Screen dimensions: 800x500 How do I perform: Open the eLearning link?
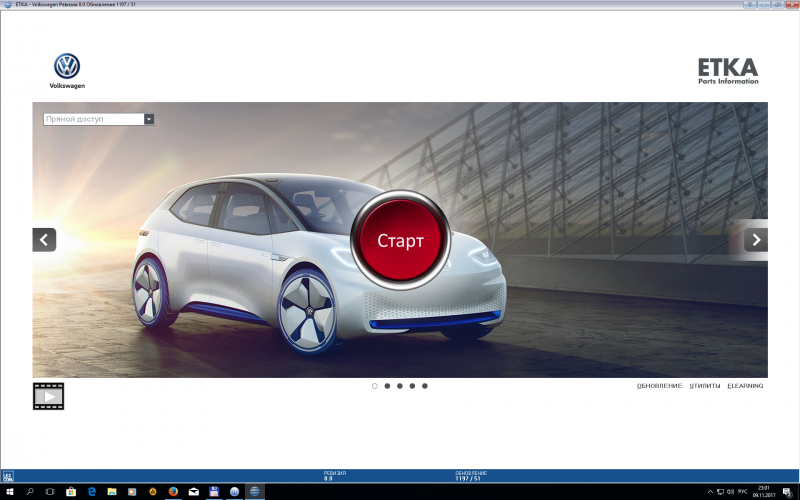pos(745,385)
